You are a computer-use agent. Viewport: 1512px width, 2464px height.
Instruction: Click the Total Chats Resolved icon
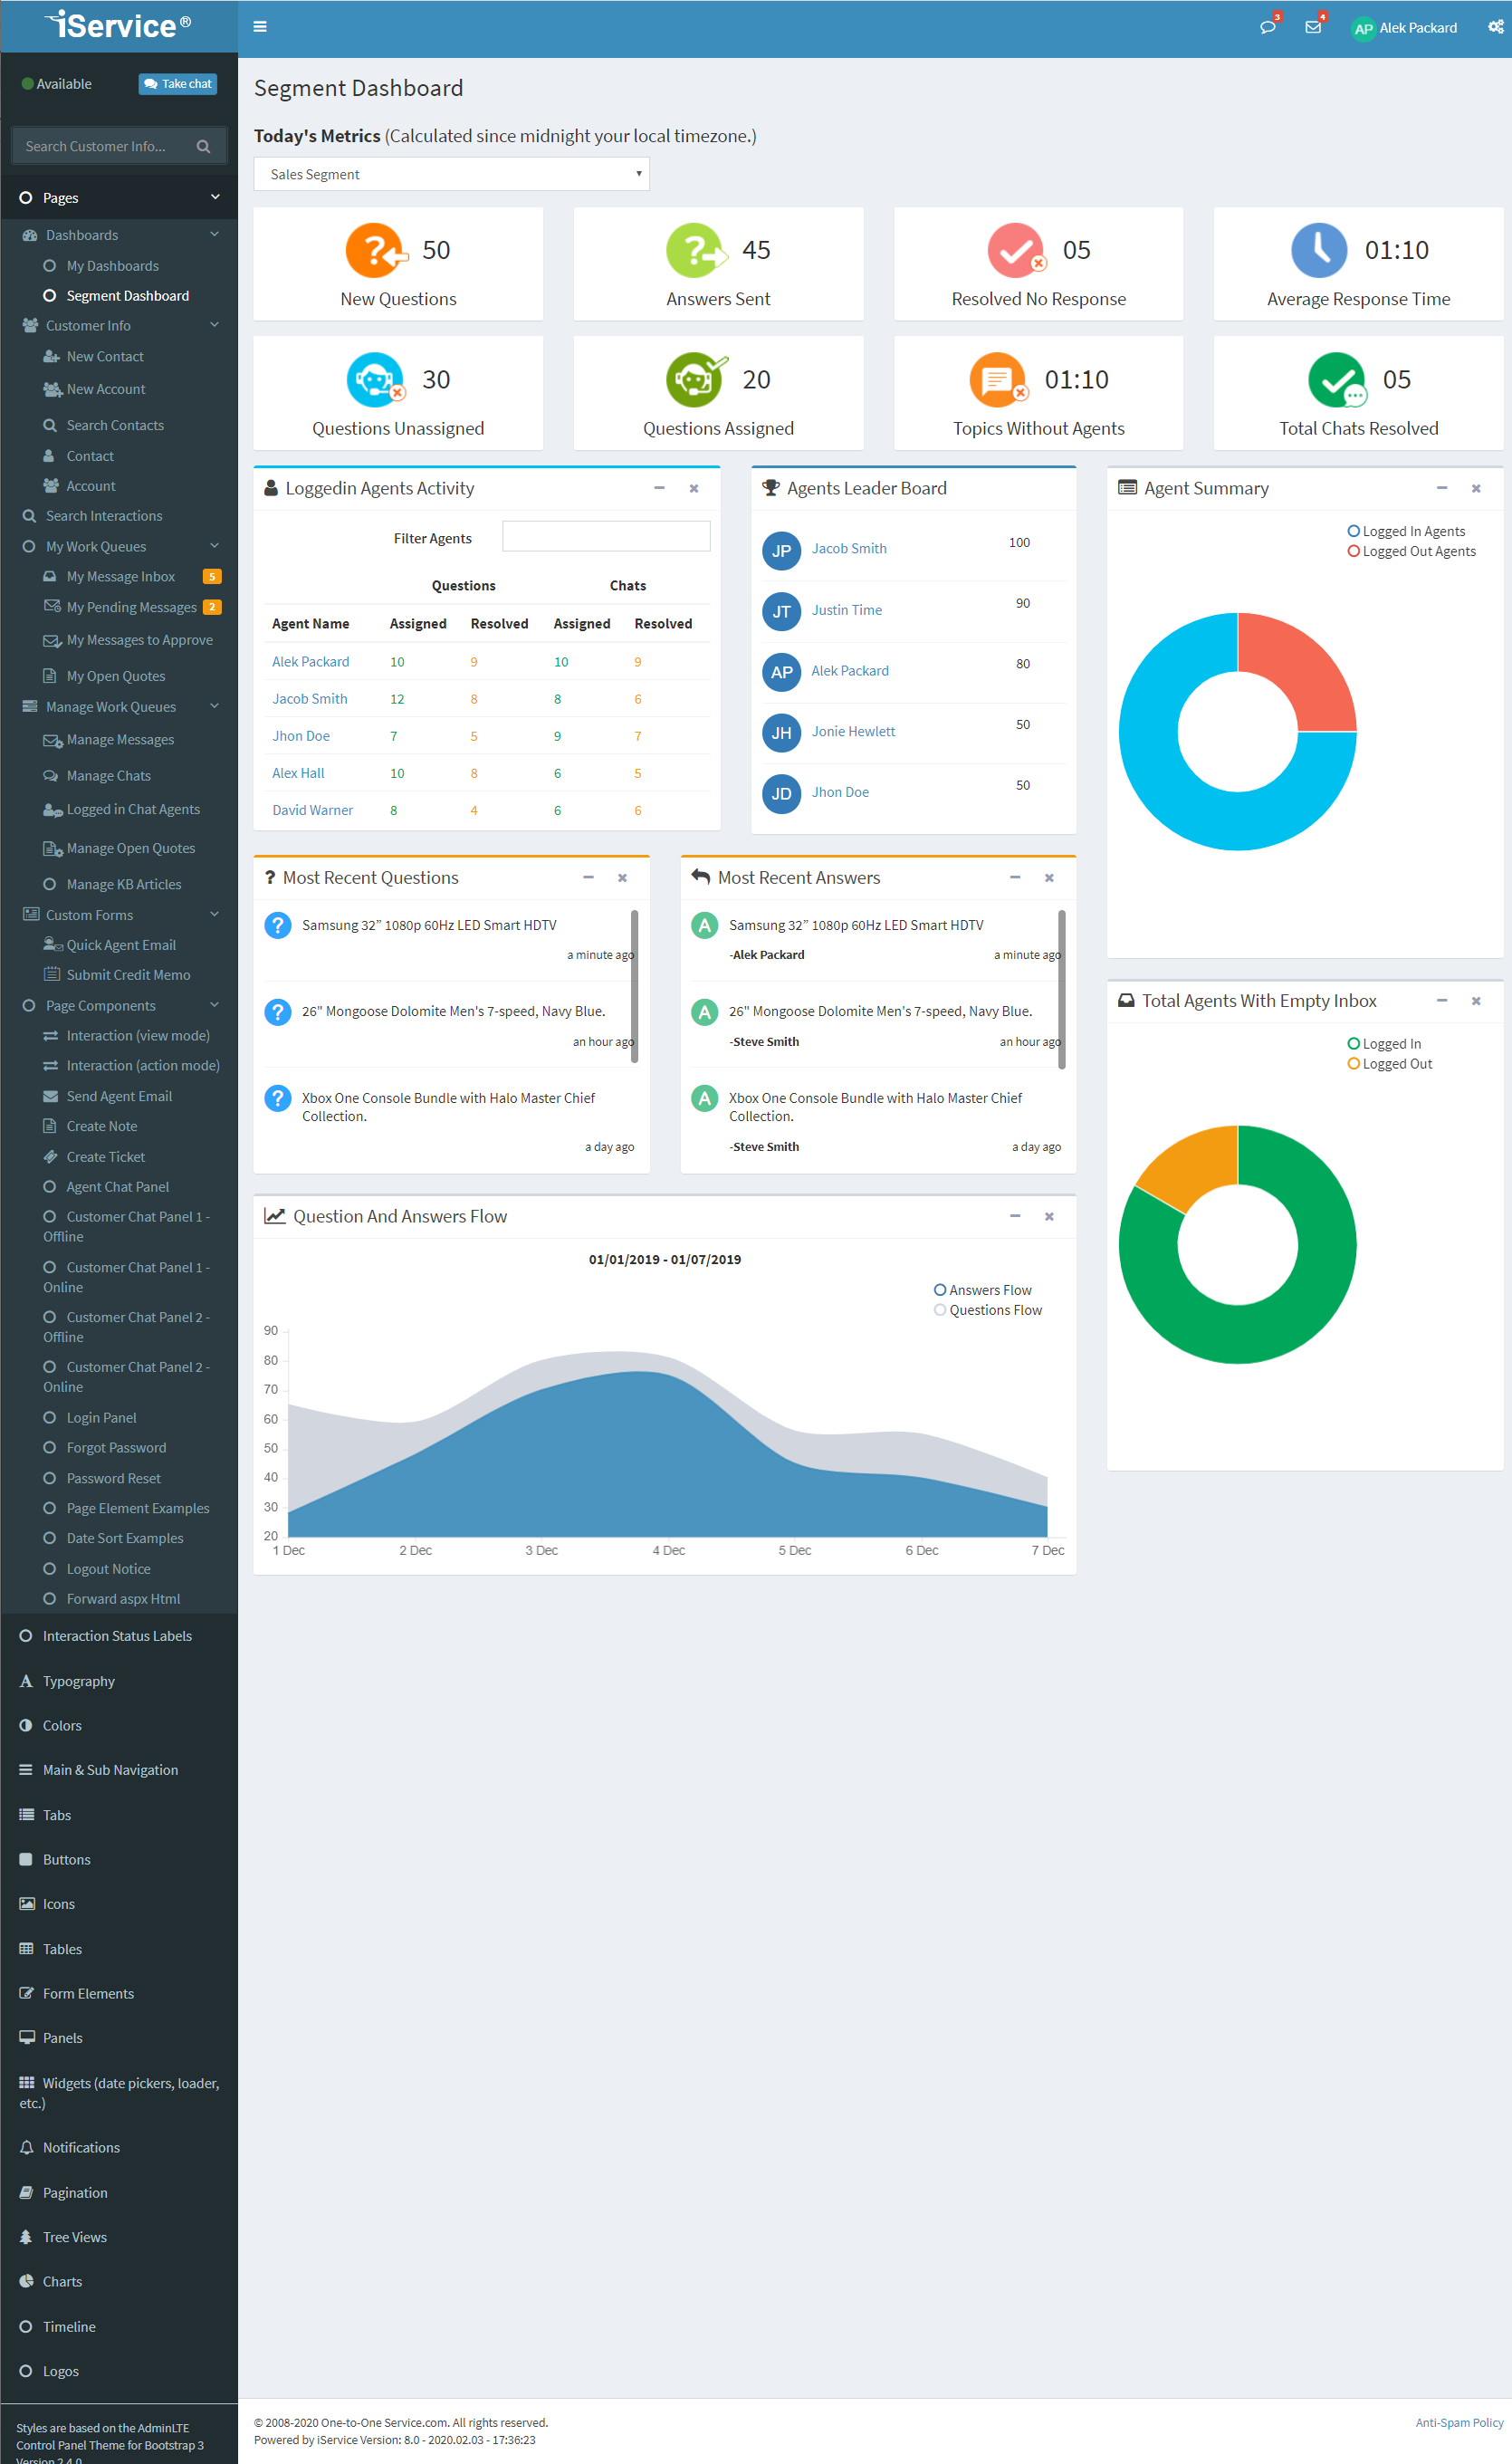tap(1337, 379)
